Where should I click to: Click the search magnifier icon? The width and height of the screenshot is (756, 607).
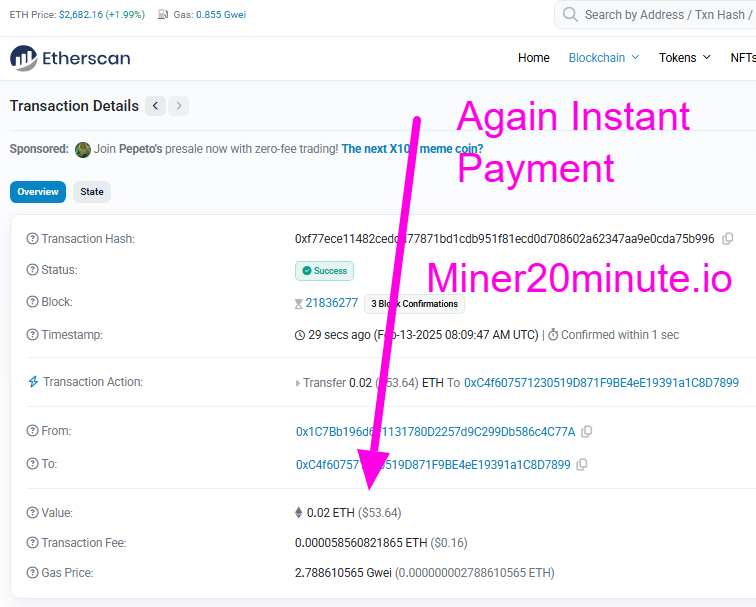coord(570,14)
